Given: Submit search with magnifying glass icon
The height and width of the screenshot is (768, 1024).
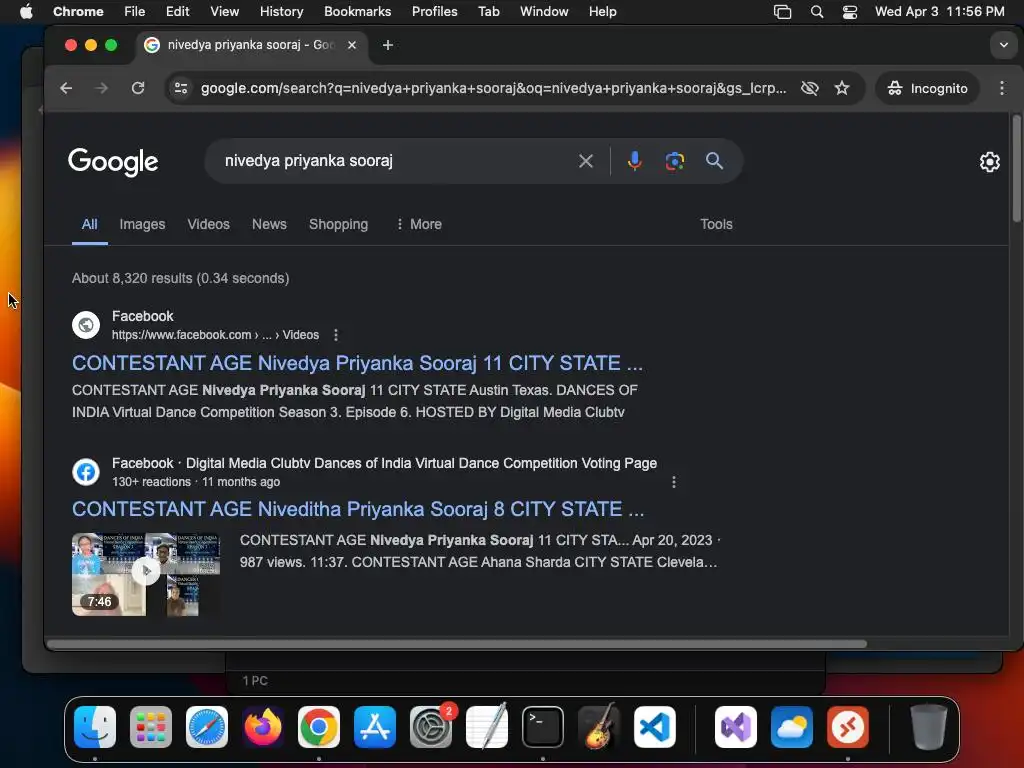Looking at the screenshot, I should point(714,161).
